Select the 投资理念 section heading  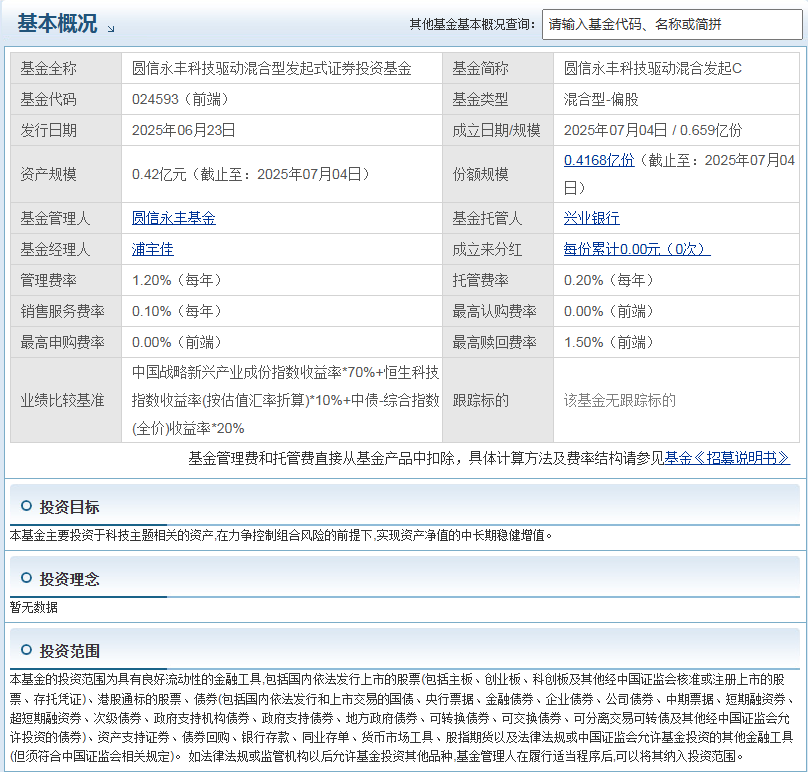(70, 579)
